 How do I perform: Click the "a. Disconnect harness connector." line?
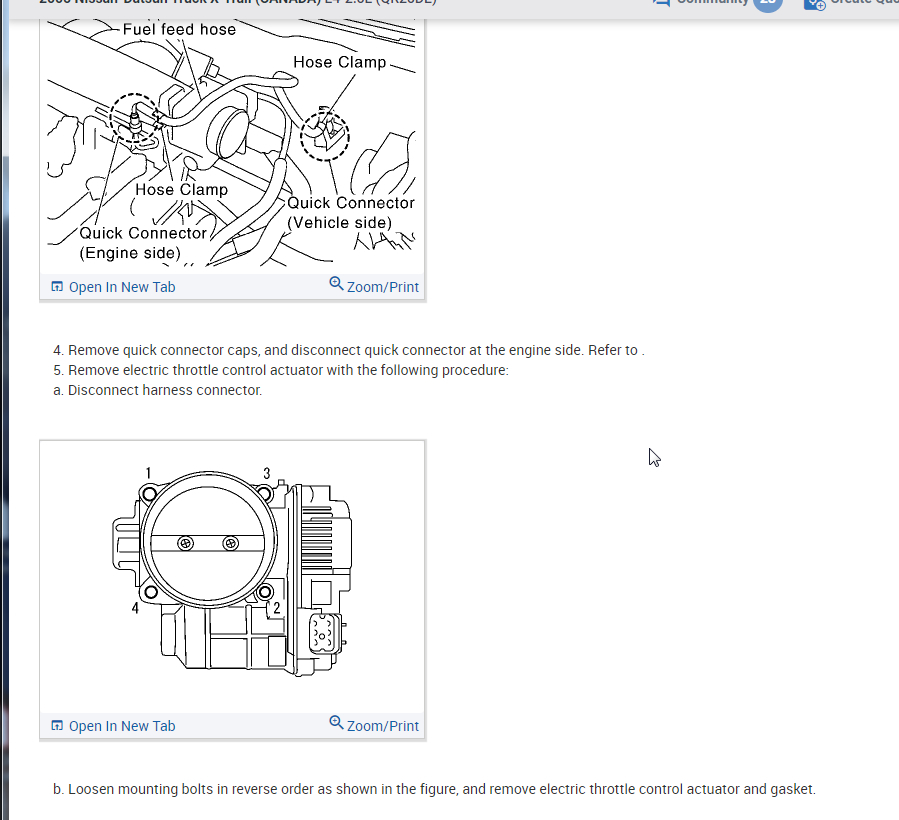pos(157,391)
